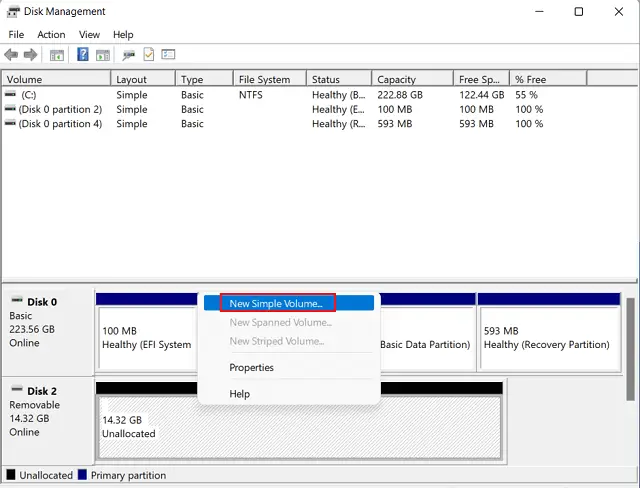Viewport: 640px width, 488px height.
Task: Click the Primary partition legend label
Action: (x=128, y=475)
